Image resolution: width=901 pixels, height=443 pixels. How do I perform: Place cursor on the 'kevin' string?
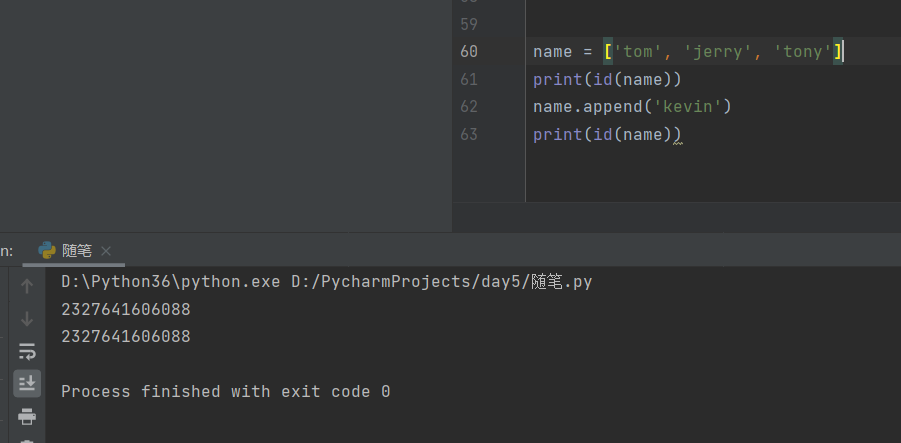(x=691, y=106)
